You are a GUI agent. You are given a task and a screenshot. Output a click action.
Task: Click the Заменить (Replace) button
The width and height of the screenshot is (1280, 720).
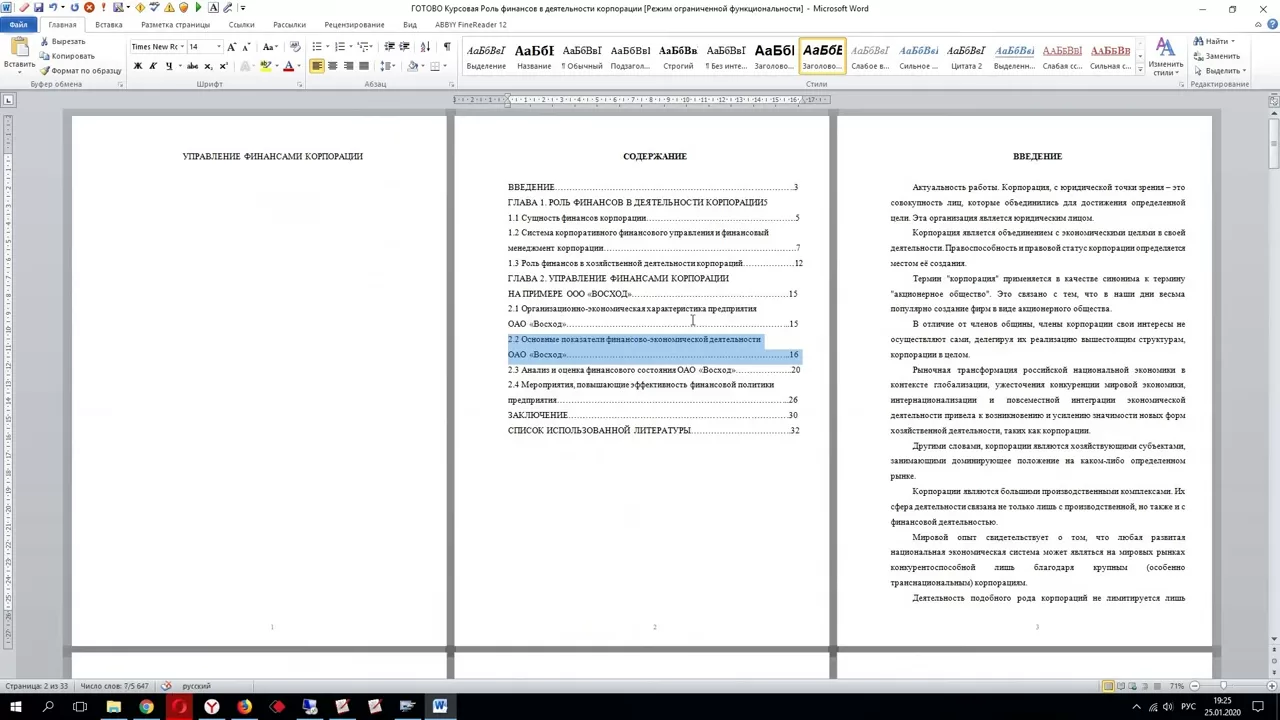[x=1217, y=56]
